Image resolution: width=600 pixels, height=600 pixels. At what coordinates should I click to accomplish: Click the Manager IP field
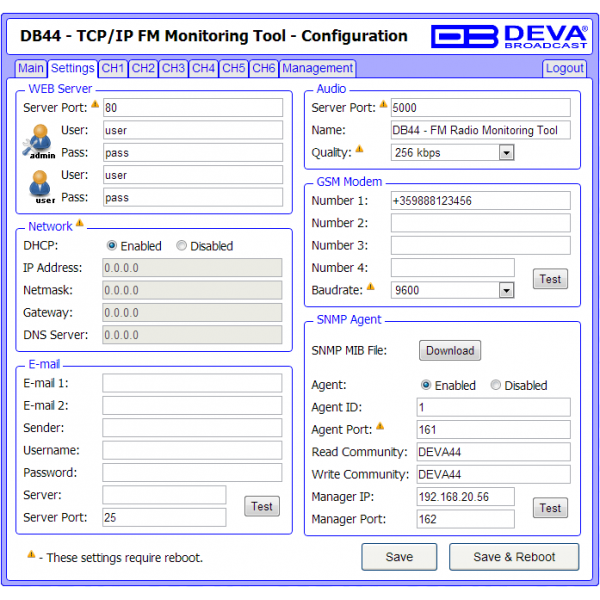(x=466, y=497)
